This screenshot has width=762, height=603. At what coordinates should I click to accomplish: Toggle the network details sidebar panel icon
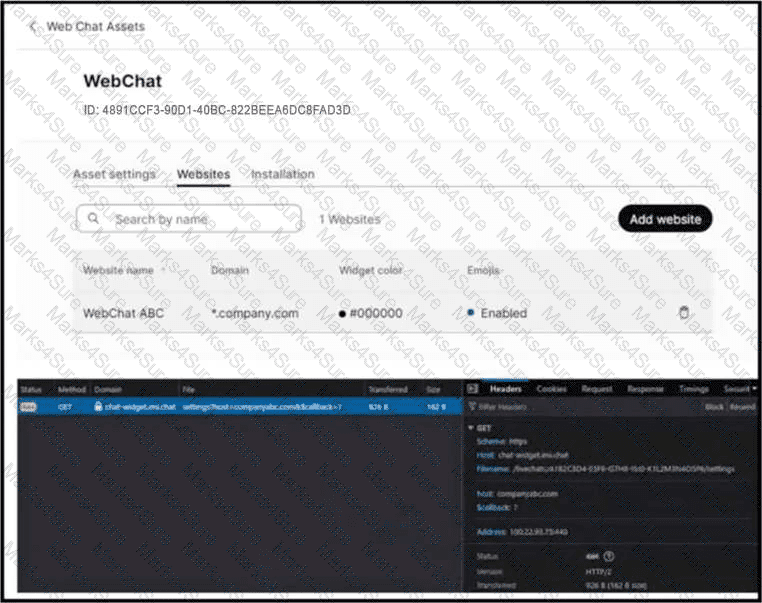click(x=472, y=389)
